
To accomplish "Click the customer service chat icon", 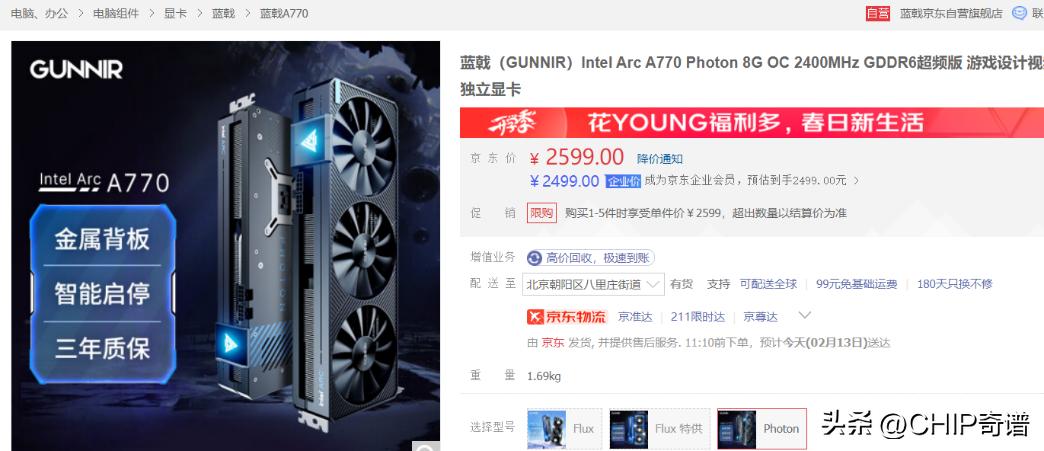I will click(x=1019, y=13).
